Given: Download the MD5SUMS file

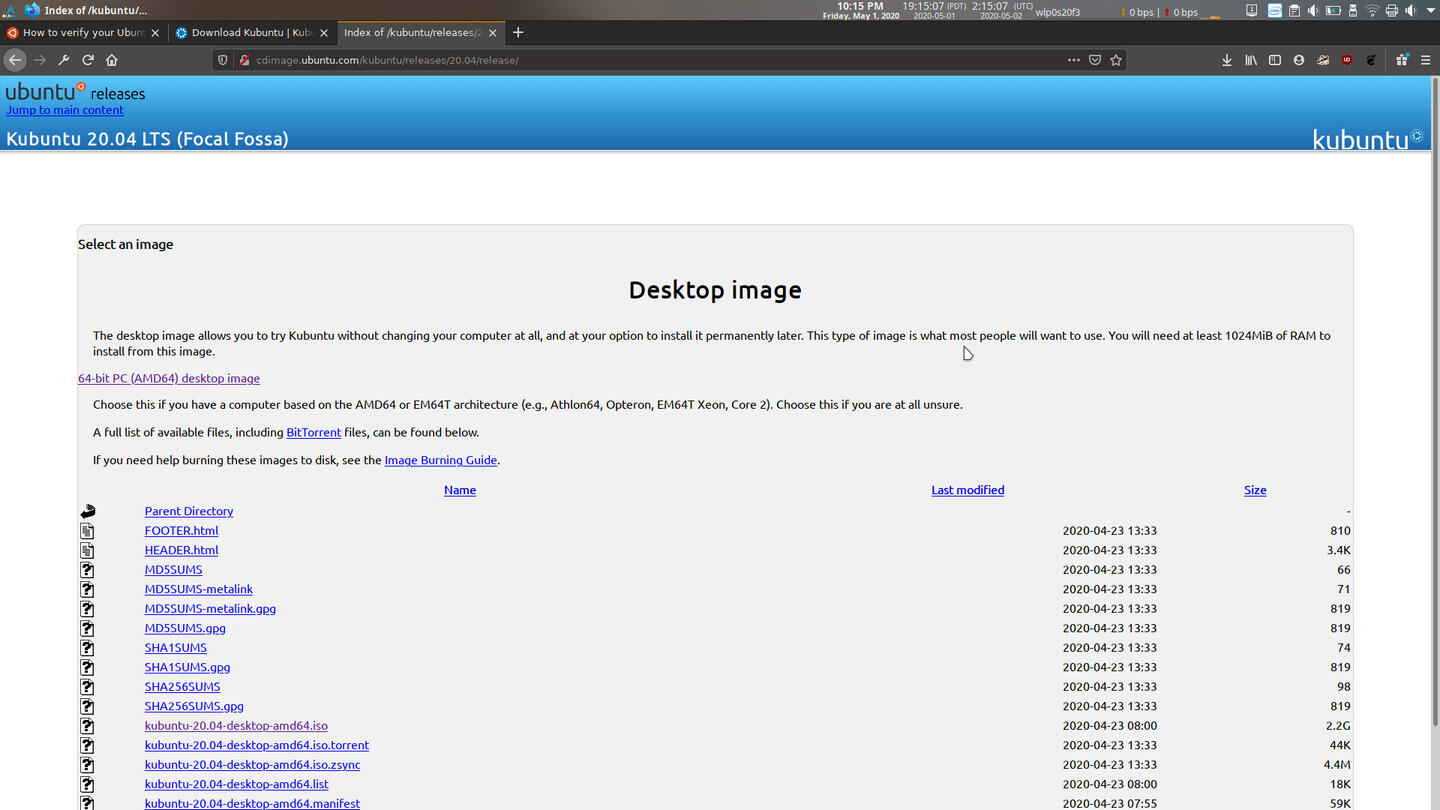Looking at the screenshot, I should [173, 570].
